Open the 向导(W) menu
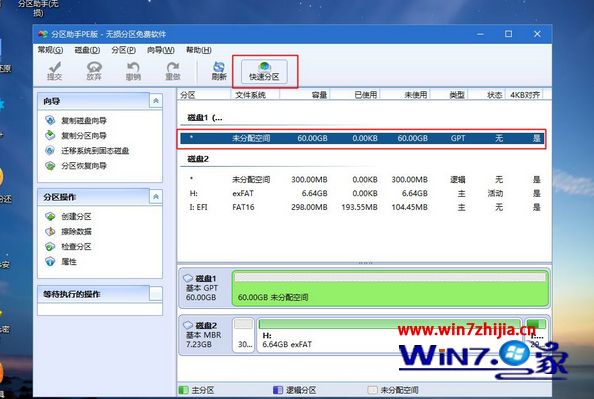This screenshot has width=594, height=399. pos(161,50)
